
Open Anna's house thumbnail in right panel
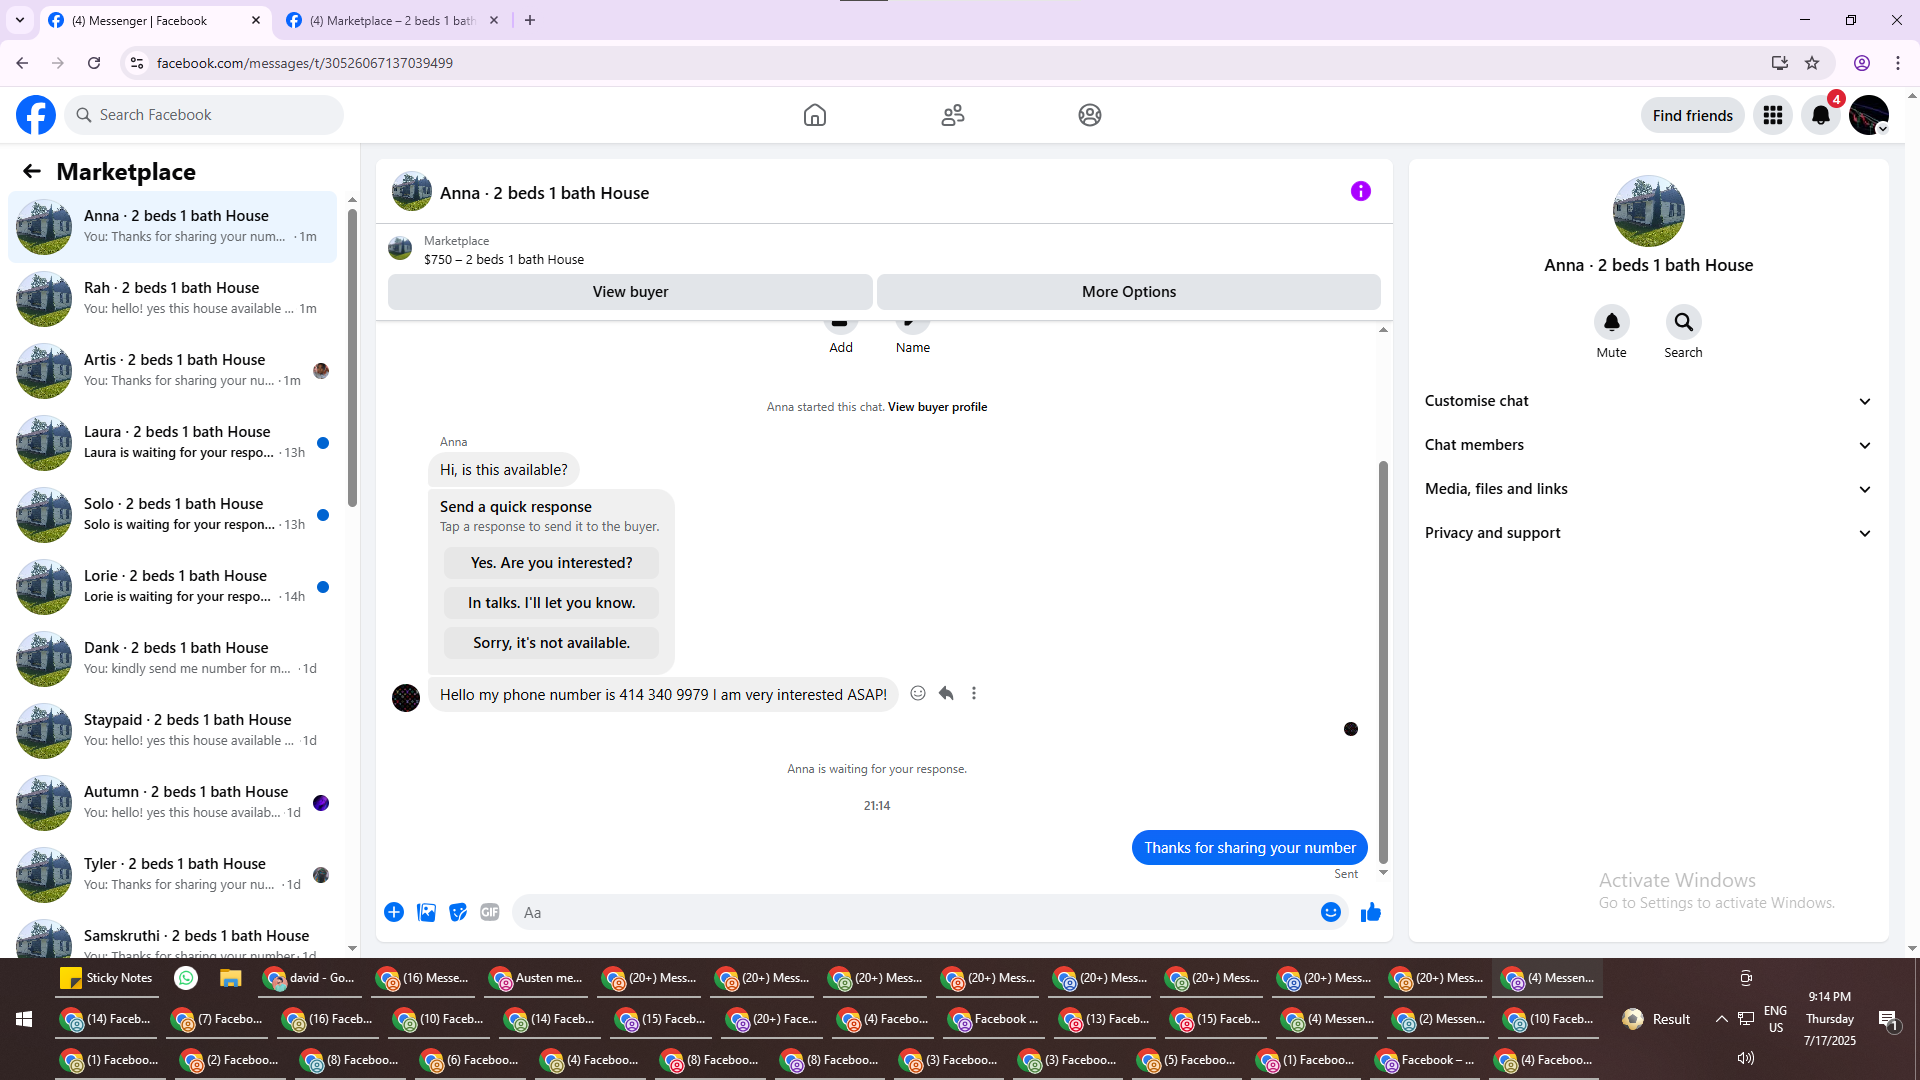1648,211
